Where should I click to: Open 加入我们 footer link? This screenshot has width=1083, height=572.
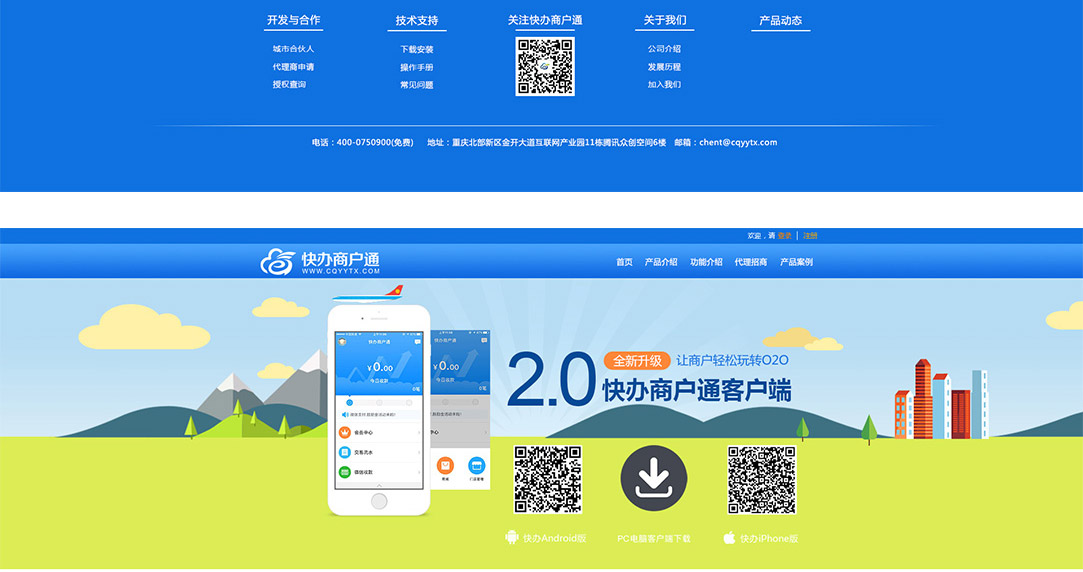tap(664, 84)
